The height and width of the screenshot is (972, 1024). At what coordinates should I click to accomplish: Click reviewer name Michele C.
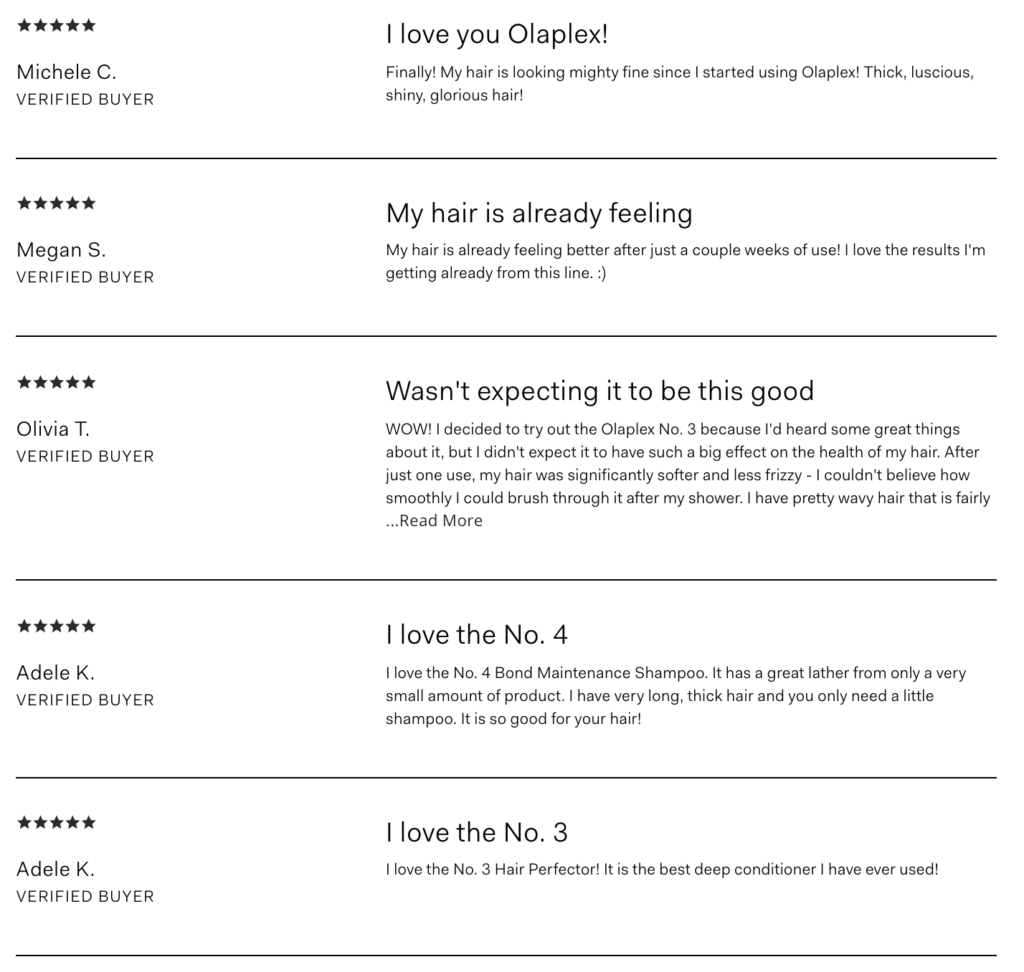tap(66, 72)
